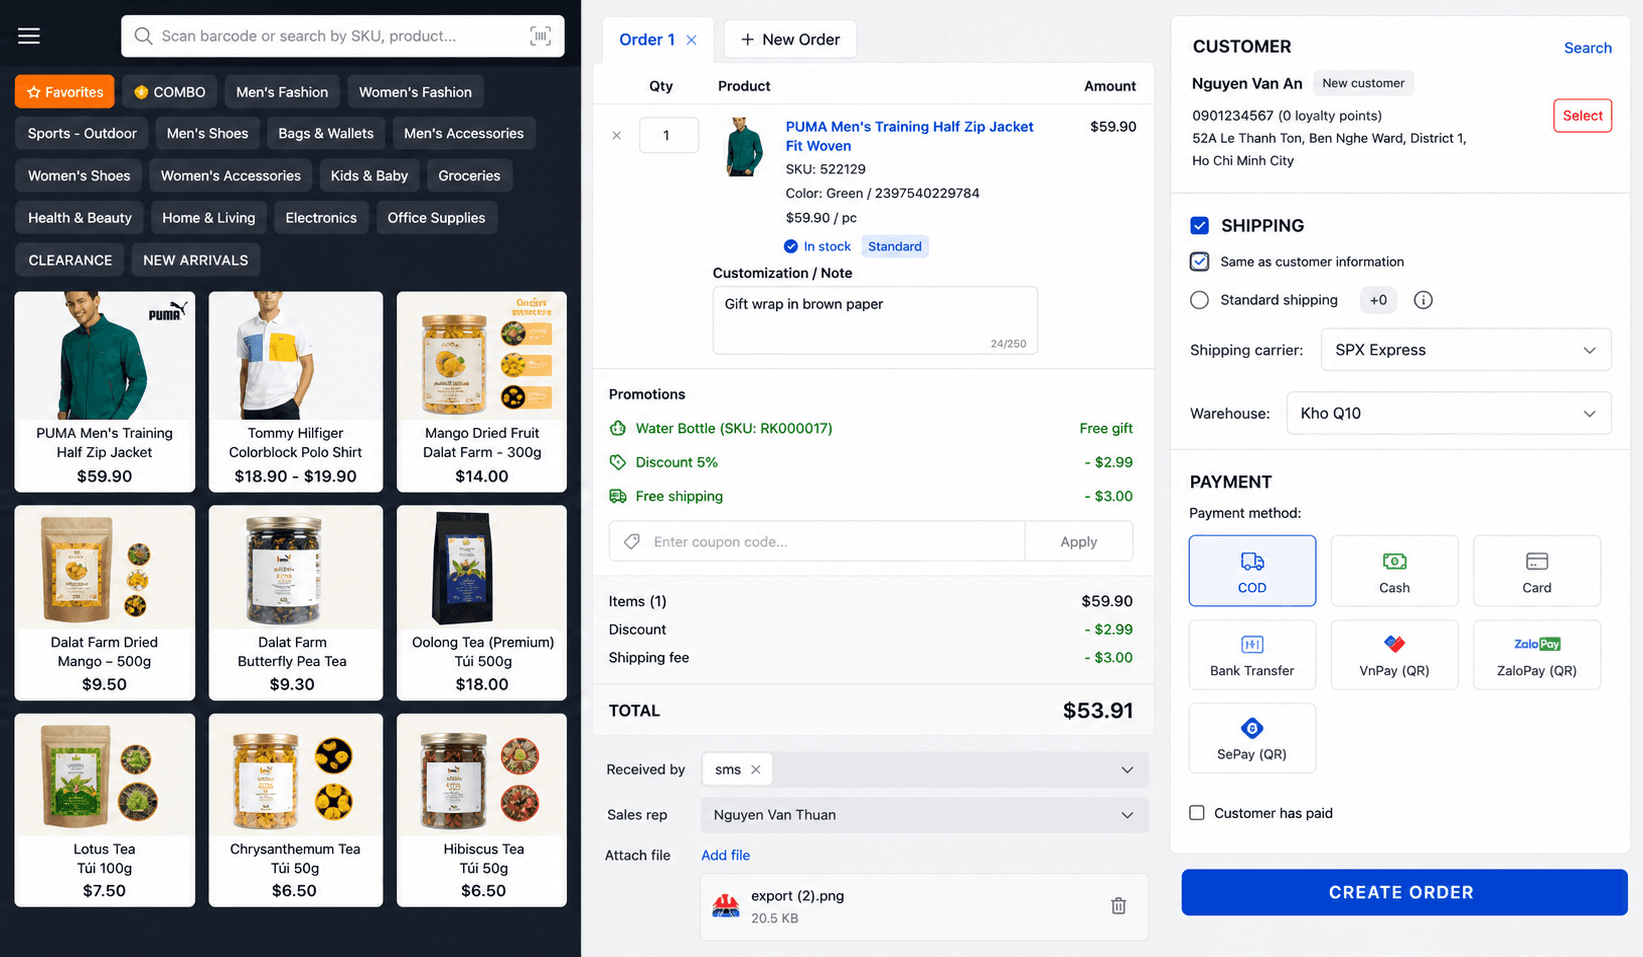Select the Electronics category

(x=321, y=218)
